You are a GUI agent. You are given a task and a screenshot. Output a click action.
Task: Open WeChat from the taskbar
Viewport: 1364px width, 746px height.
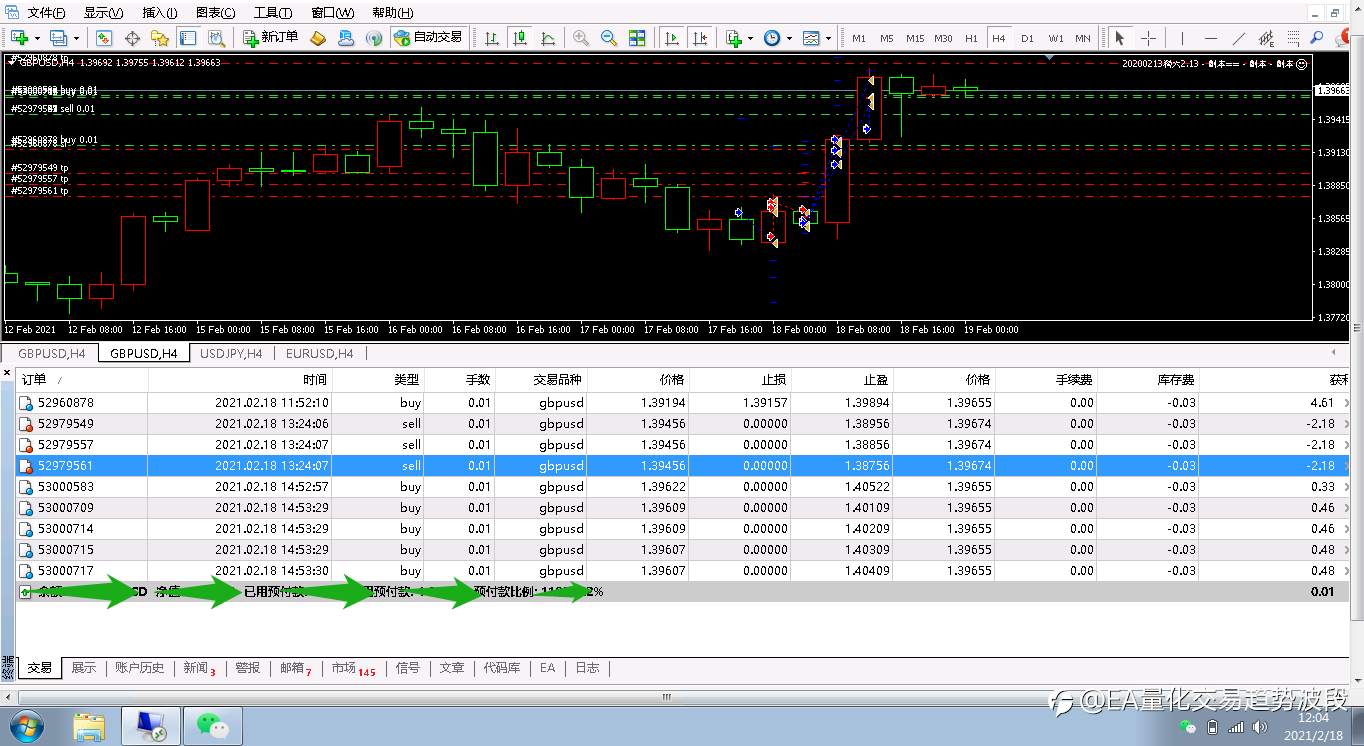(212, 726)
